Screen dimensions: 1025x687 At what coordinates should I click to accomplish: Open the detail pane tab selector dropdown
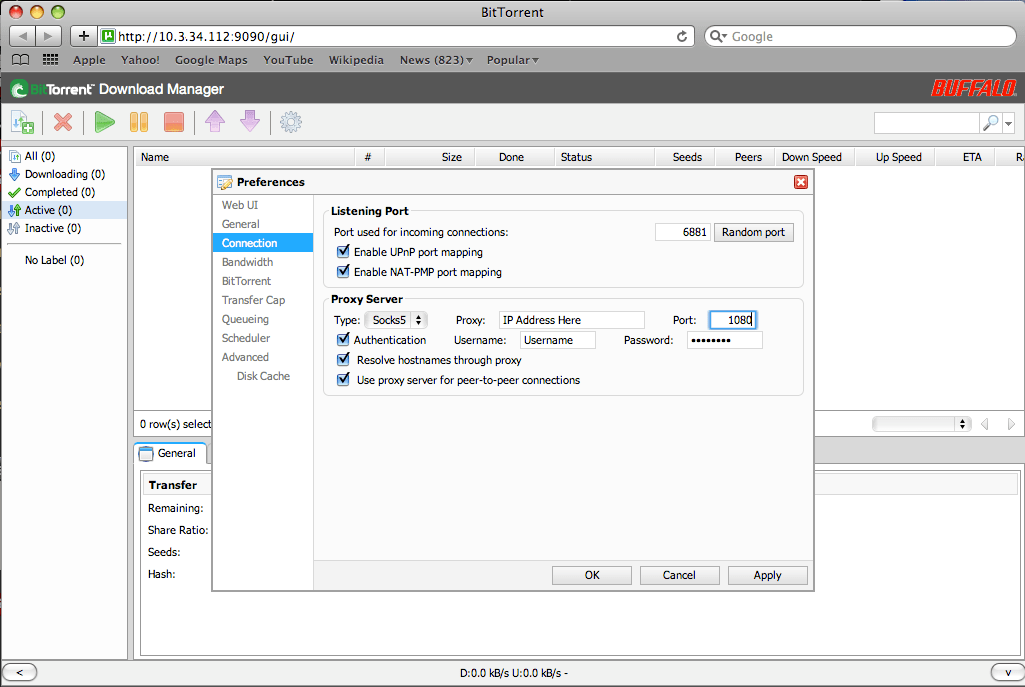click(922, 424)
